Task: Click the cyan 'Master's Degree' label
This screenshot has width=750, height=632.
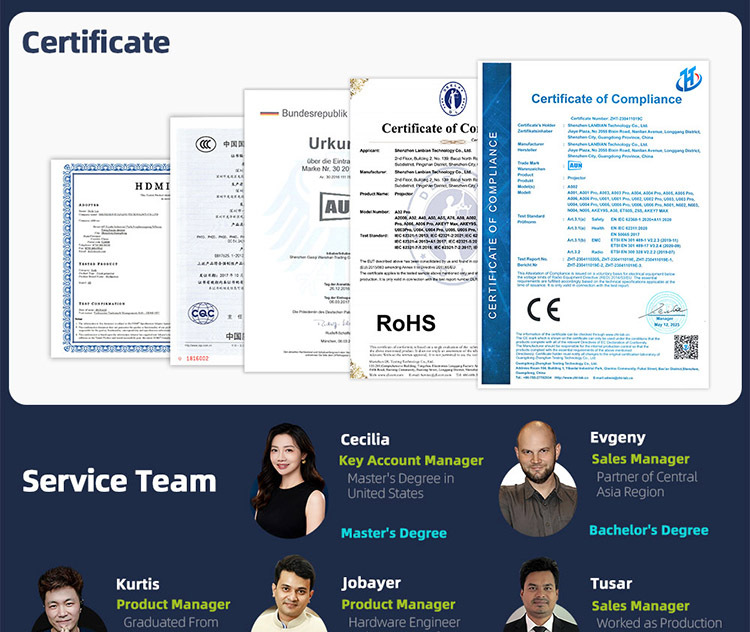Action: point(394,533)
